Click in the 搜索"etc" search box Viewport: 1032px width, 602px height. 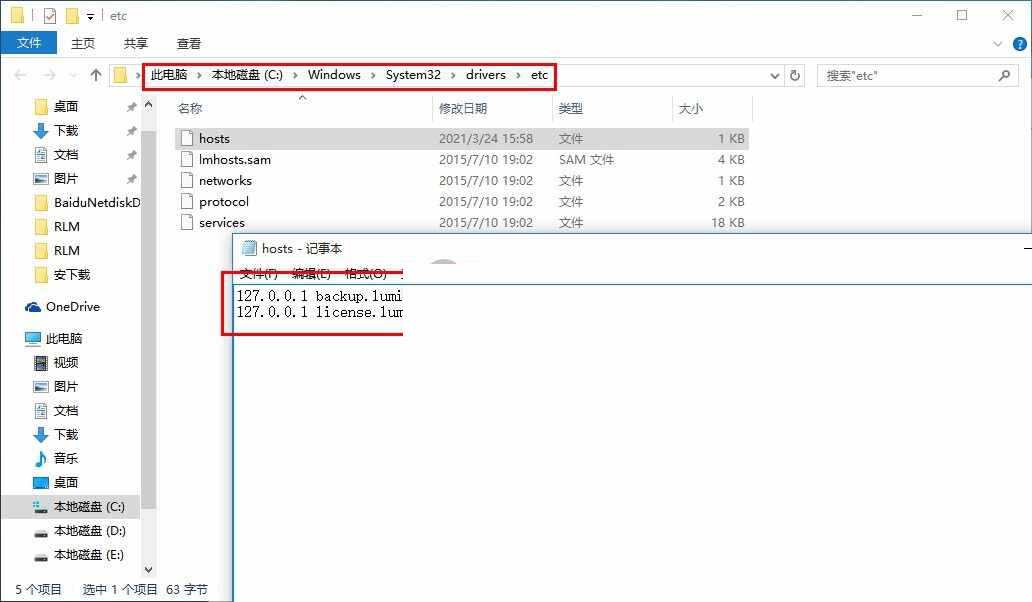click(905, 75)
